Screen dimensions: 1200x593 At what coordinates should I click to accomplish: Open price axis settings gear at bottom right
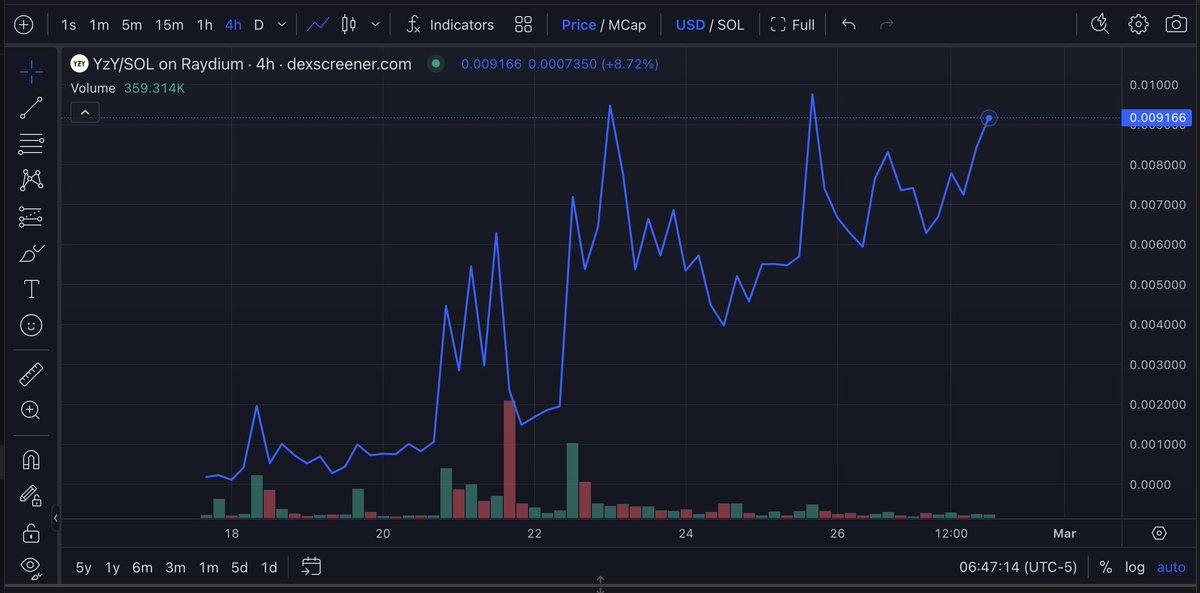tap(1159, 533)
